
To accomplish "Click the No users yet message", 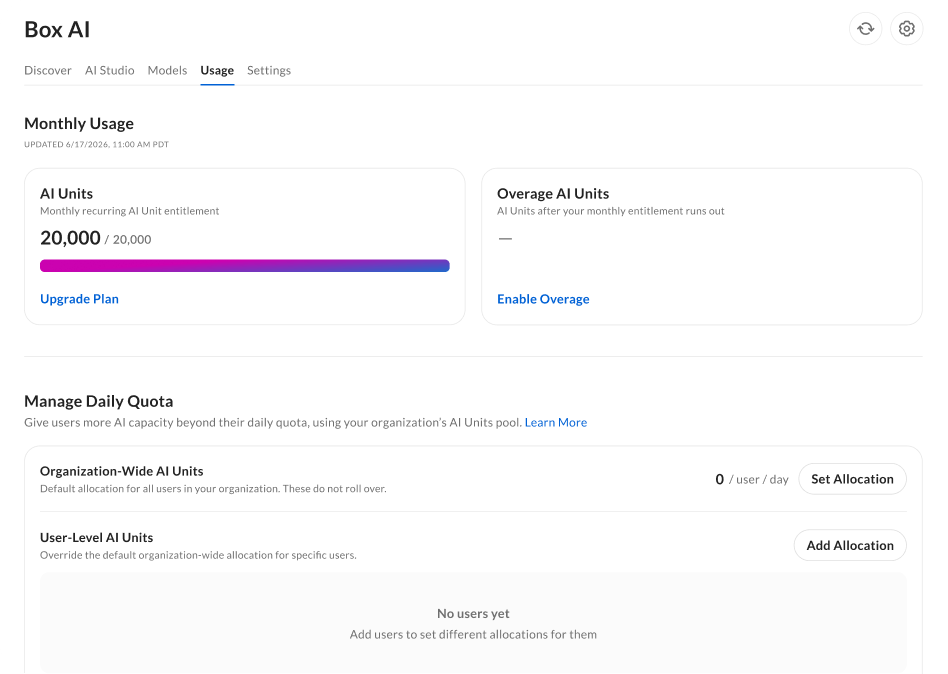I will tap(473, 613).
